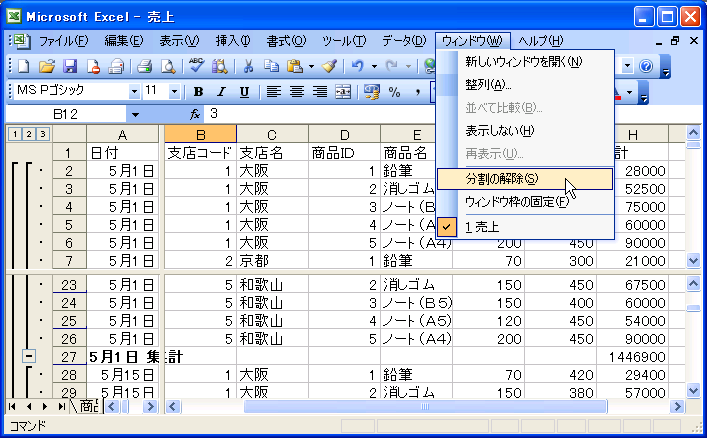Show outline level 2
This screenshot has width=707, height=438.
pos(29,134)
